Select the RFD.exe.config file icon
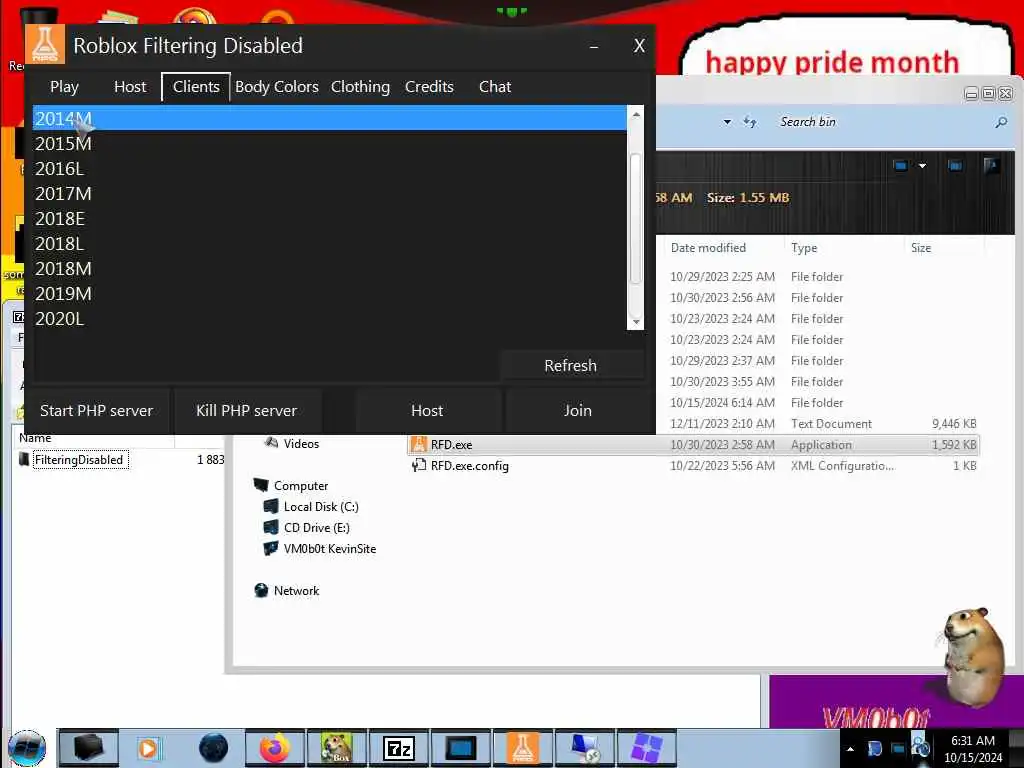Screen dimensions: 1024x768 tap(419, 466)
